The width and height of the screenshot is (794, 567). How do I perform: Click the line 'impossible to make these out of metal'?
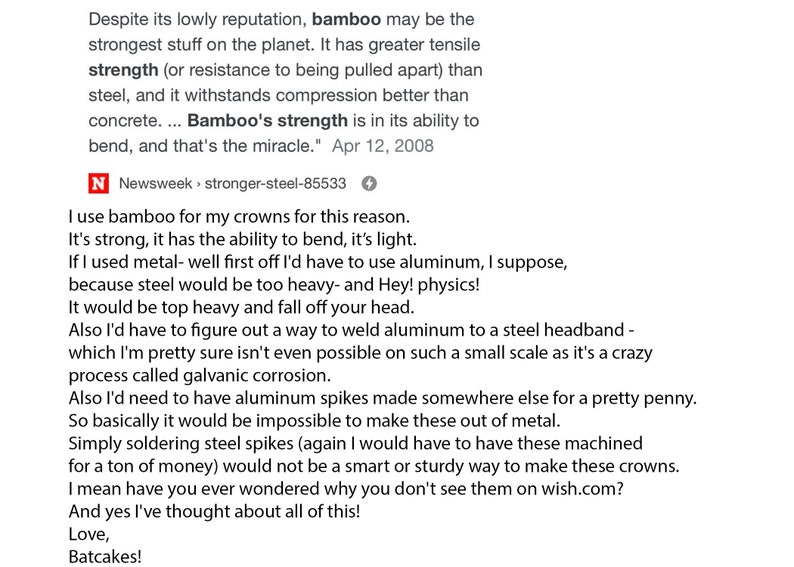(x=314, y=421)
